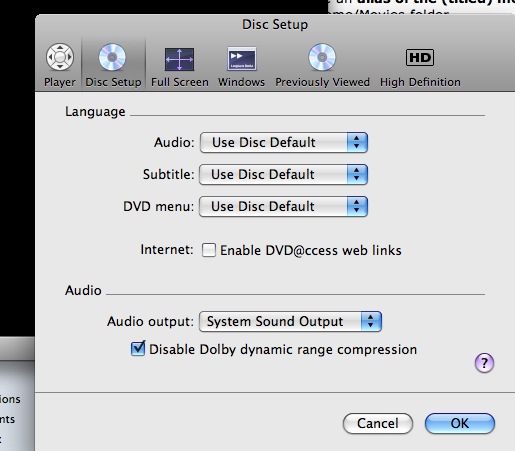Enable DVD@ccess web links checkbox
The image size is (515, 451).
tap(209, 250)
